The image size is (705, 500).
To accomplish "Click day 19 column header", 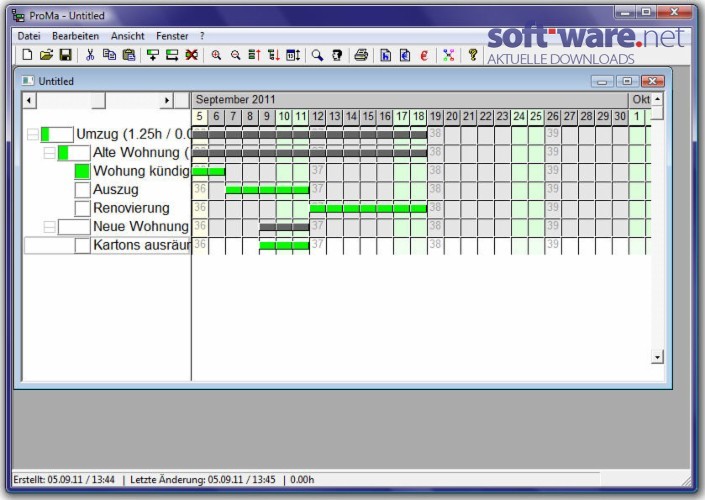I will coord(435,116).
